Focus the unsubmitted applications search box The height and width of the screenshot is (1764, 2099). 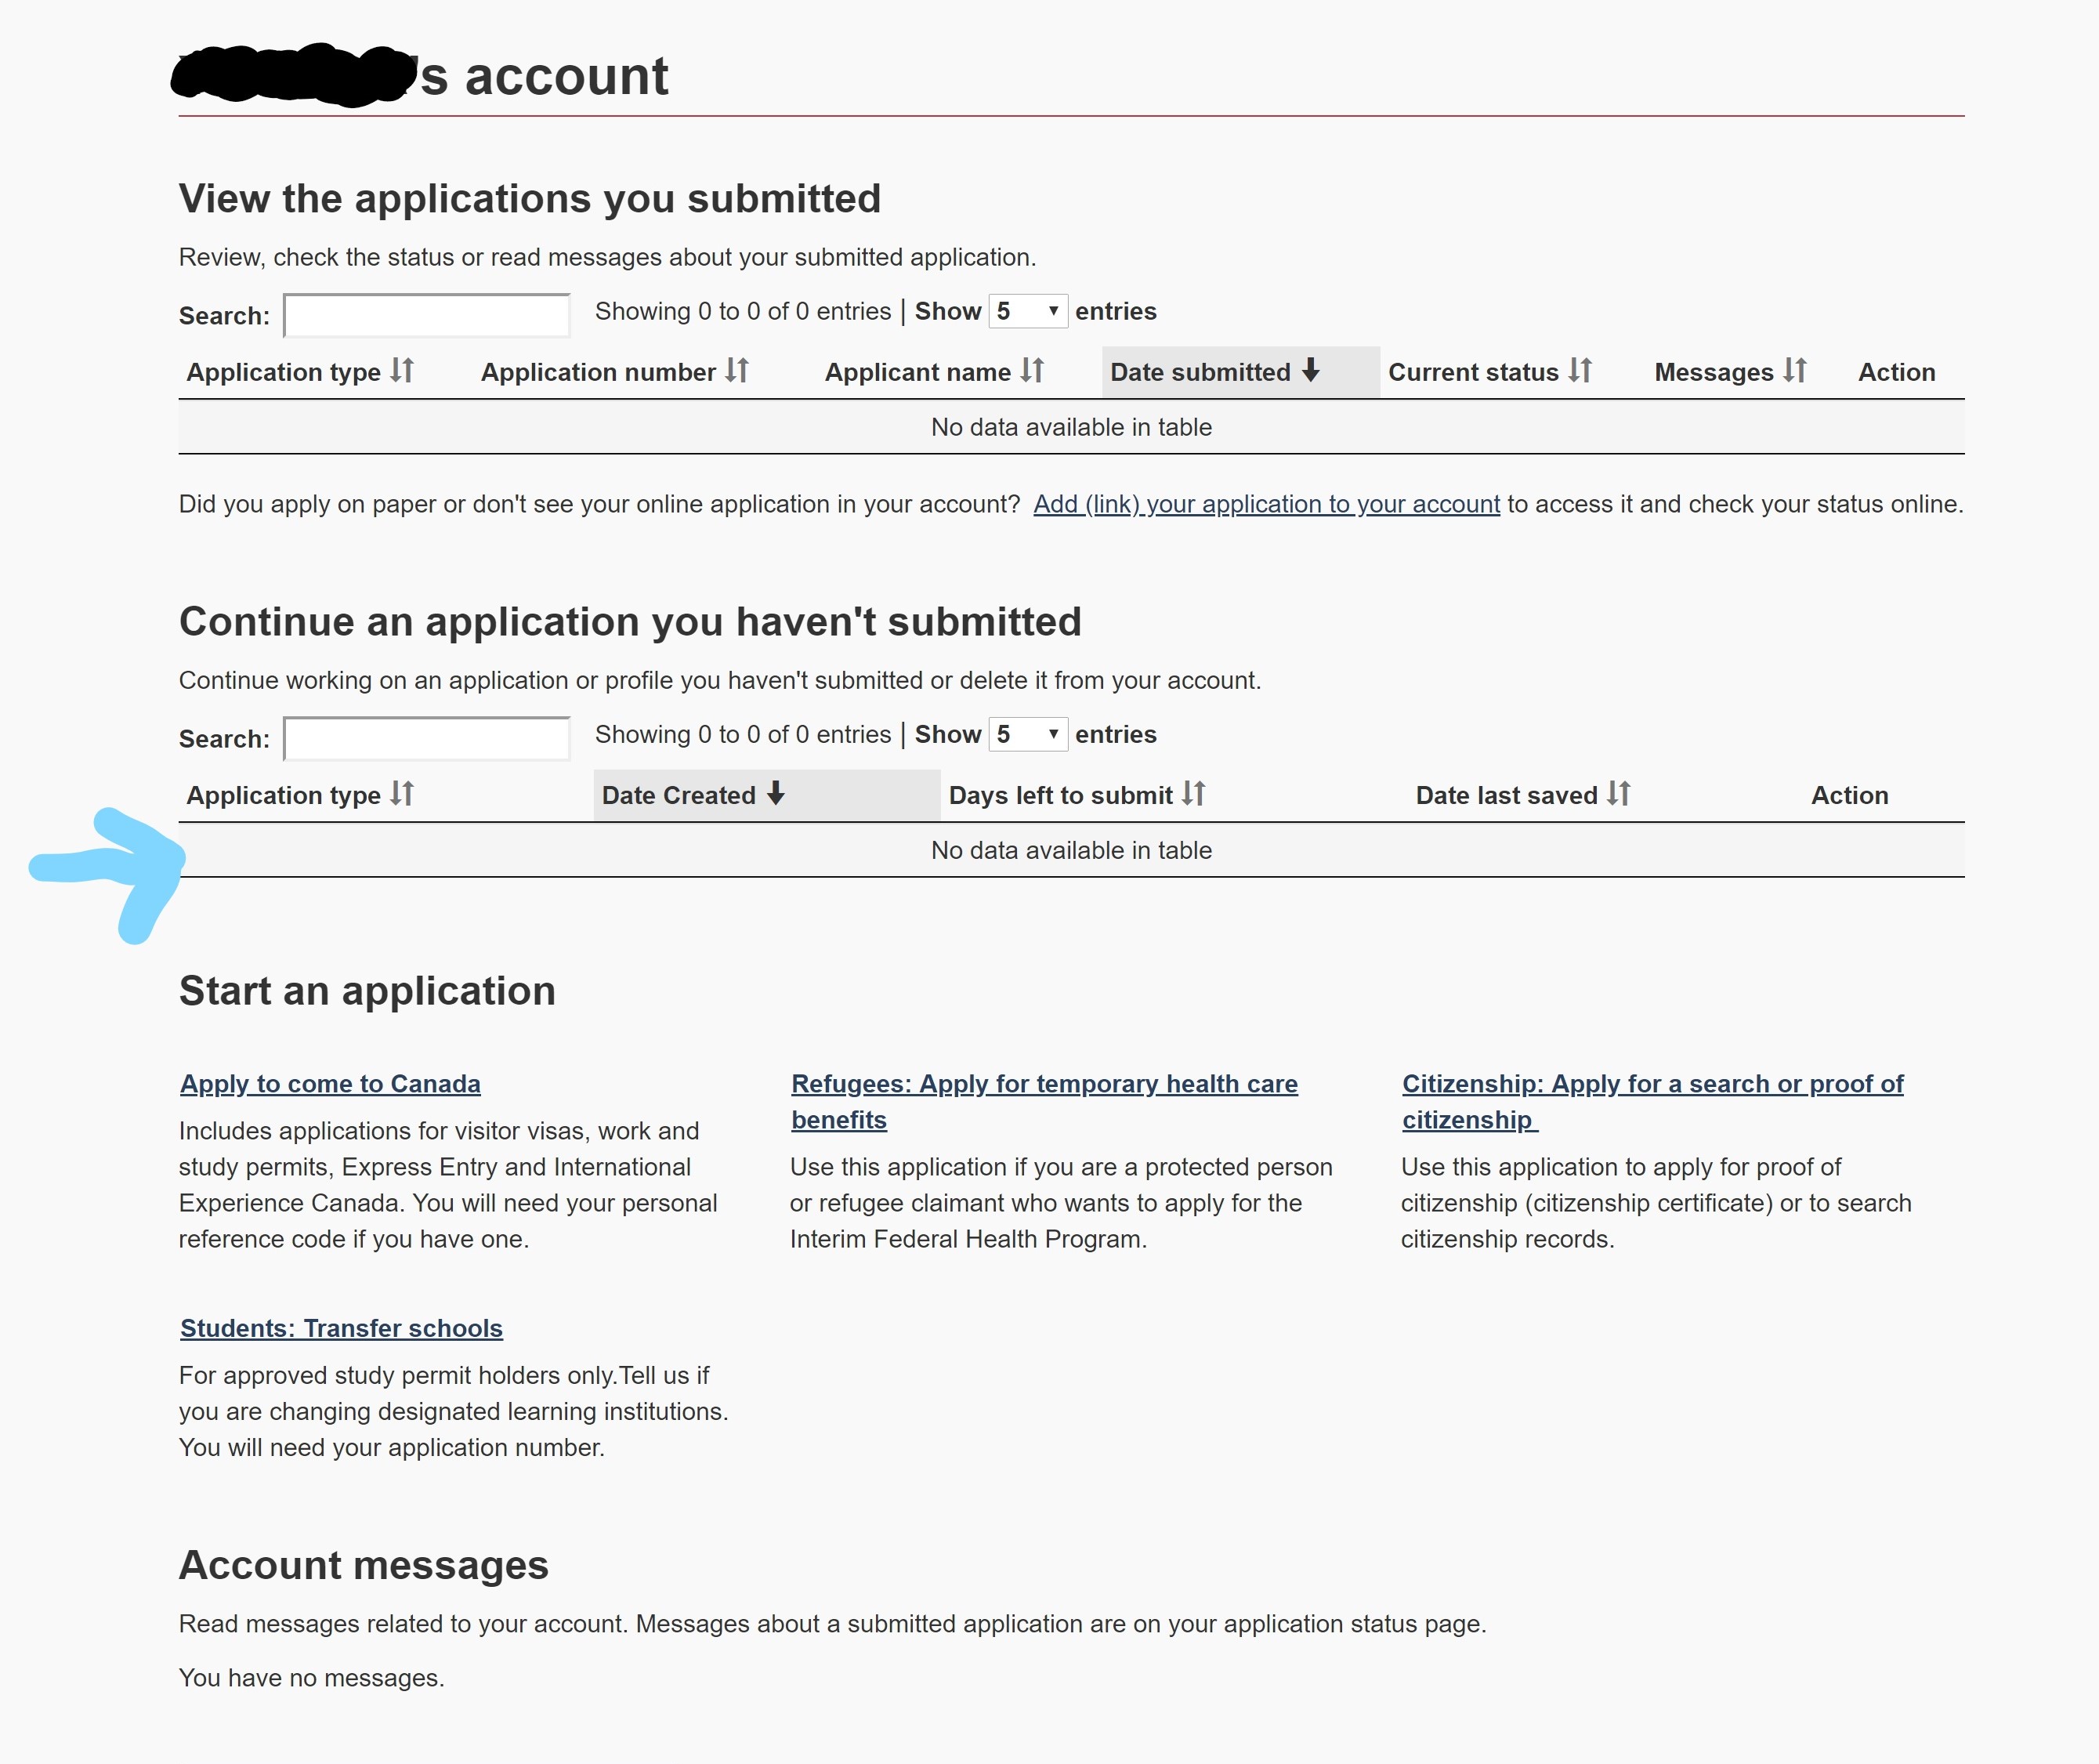pyautogui.click(x=427, y=739)
